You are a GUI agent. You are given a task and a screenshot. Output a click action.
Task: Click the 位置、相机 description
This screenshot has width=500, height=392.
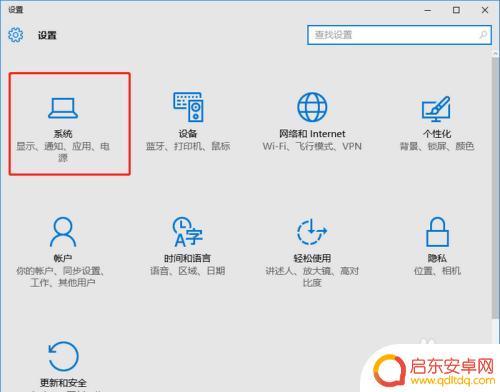[437, 271]
